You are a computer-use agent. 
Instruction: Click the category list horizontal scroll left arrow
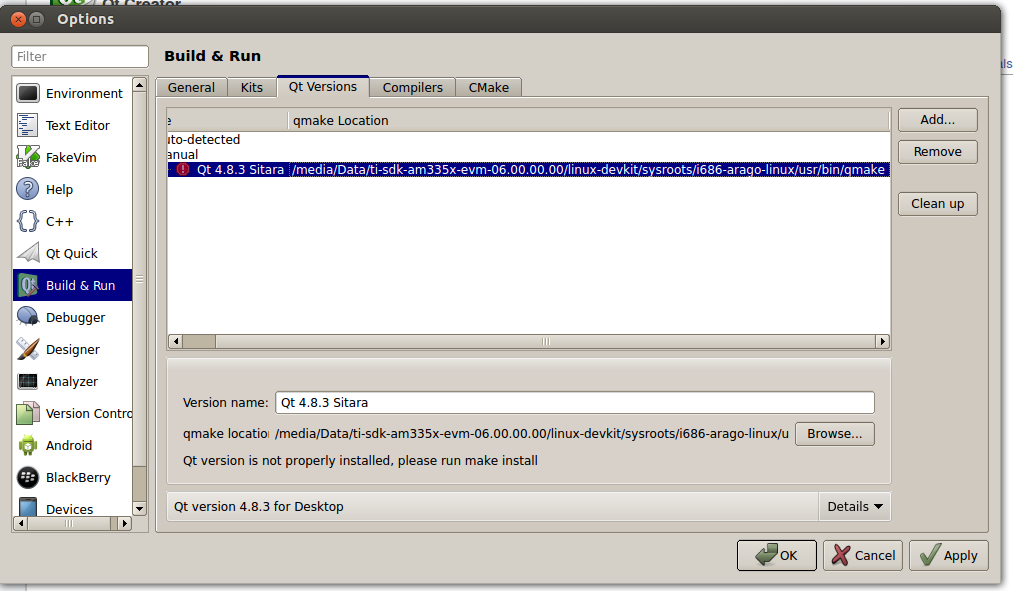click(x=20, y=524)
